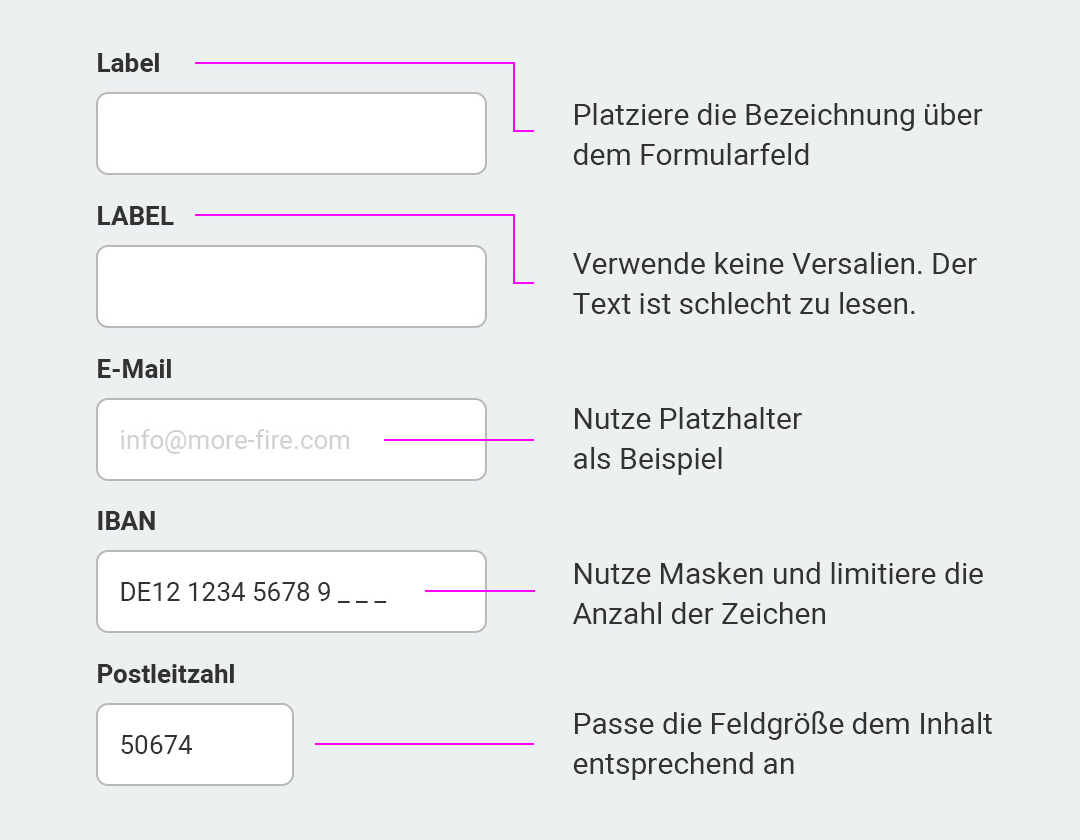Click the 'IBAN' field label
The height and width of the screenshot is (840, 1080).
tap(126, 521)
